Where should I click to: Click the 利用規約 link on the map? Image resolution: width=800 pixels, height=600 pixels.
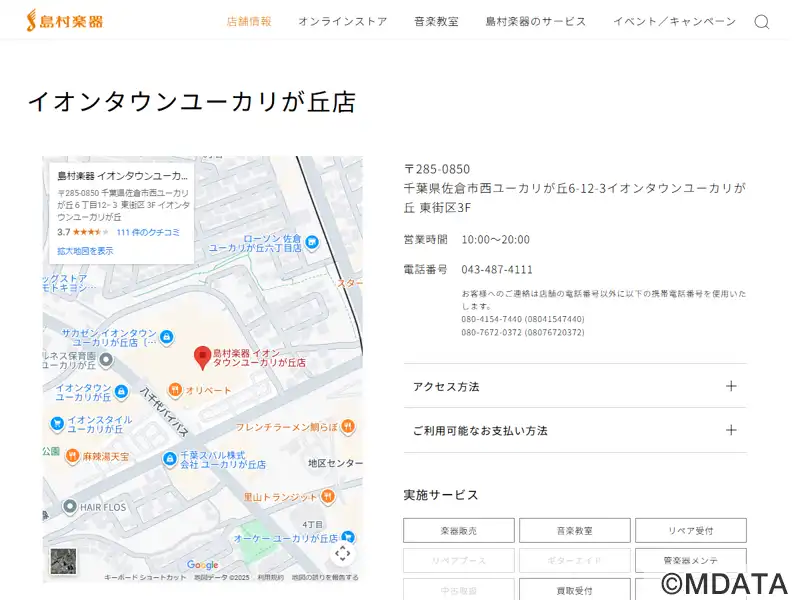[270, 577]
